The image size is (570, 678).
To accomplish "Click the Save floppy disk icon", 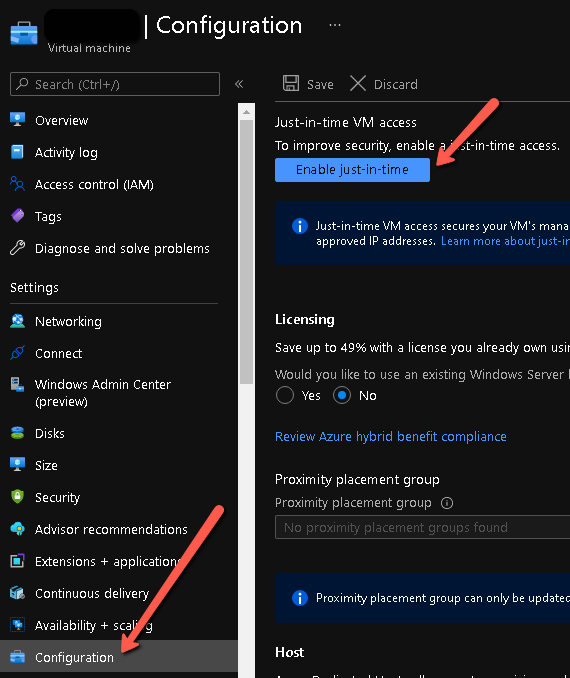I will coord(291,83).
